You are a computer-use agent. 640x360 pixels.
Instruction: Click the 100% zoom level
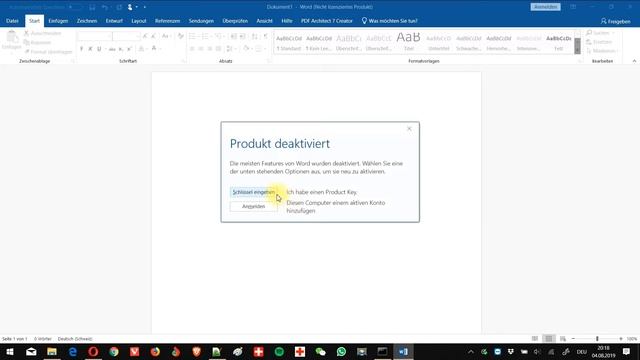coord(632,339)
